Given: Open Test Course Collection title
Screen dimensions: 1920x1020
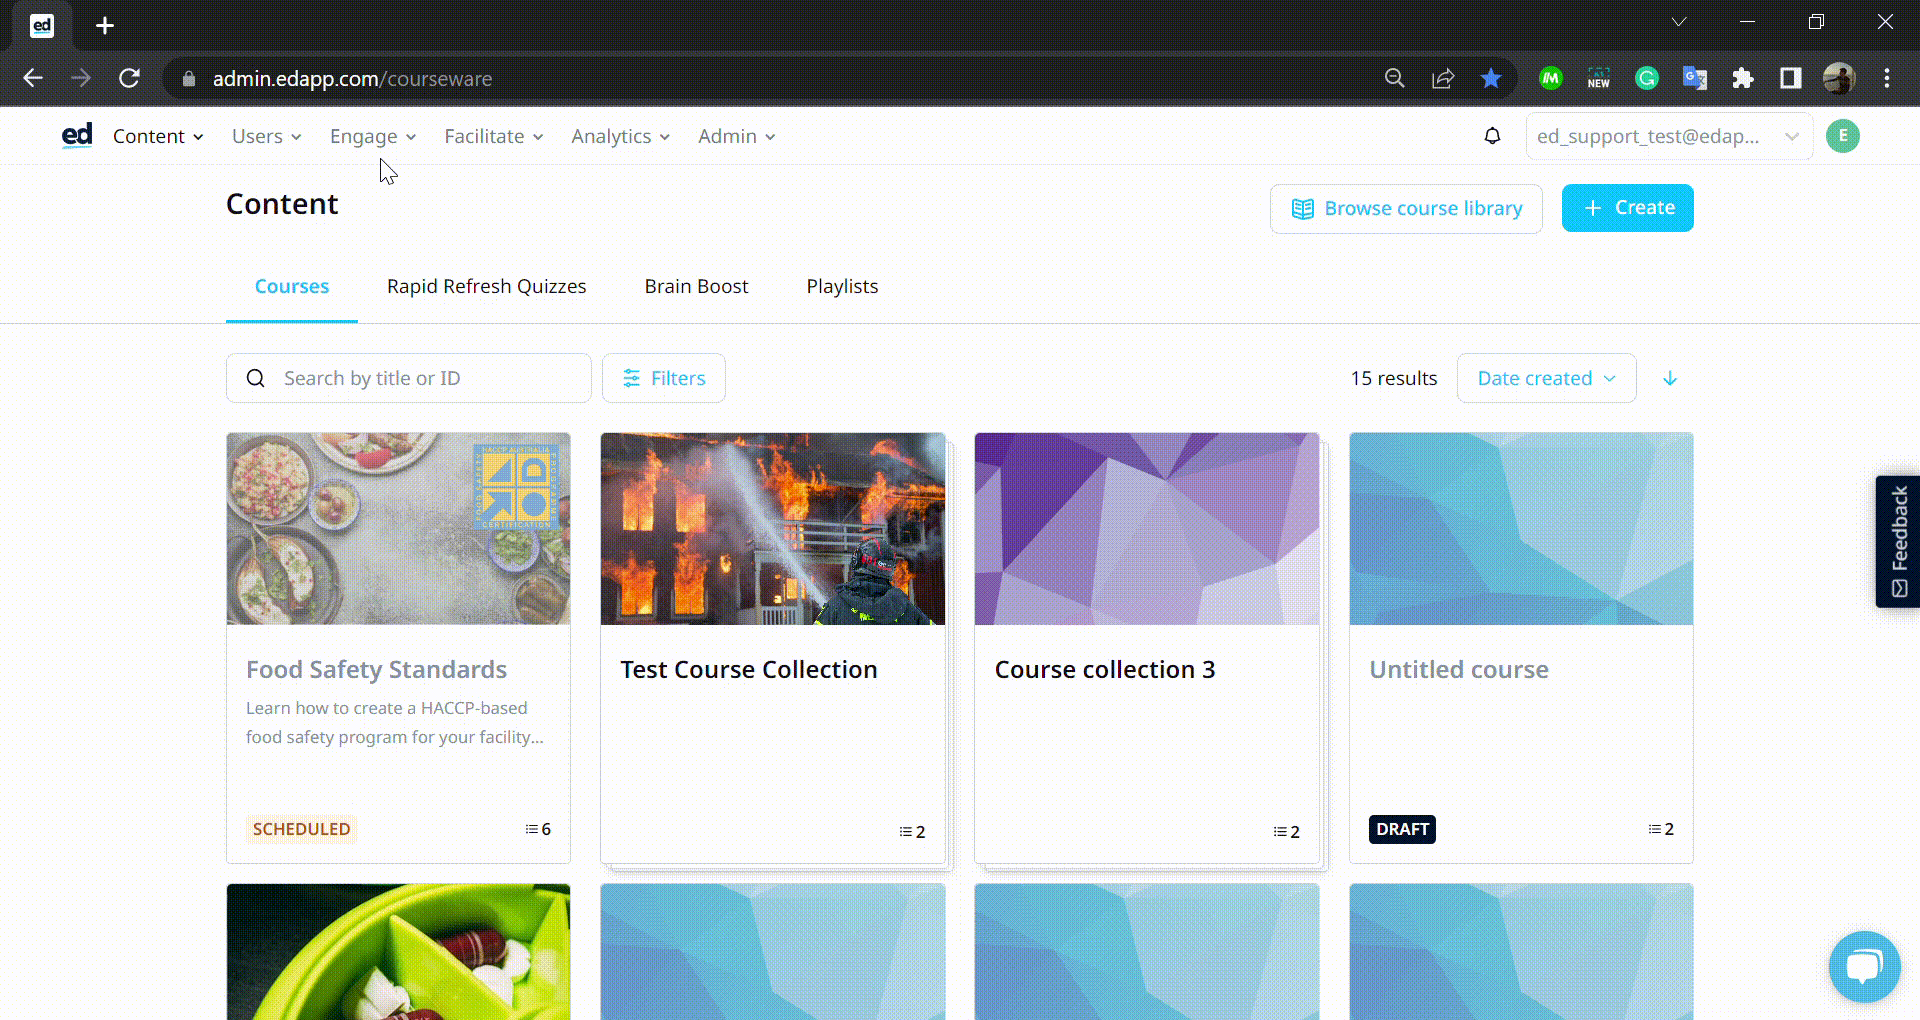Looking at the screenshot, I should [x=748, y=669].
